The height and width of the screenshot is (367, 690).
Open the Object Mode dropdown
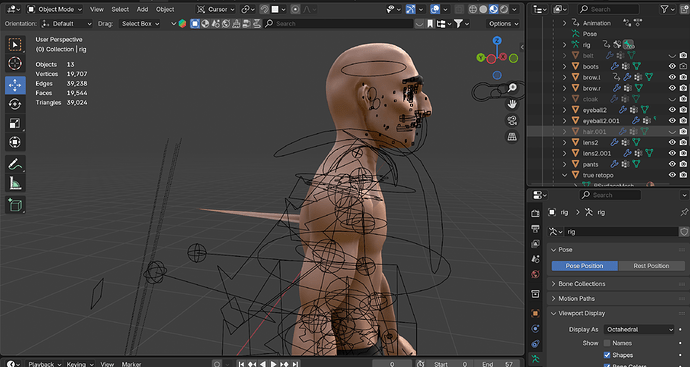55,9
